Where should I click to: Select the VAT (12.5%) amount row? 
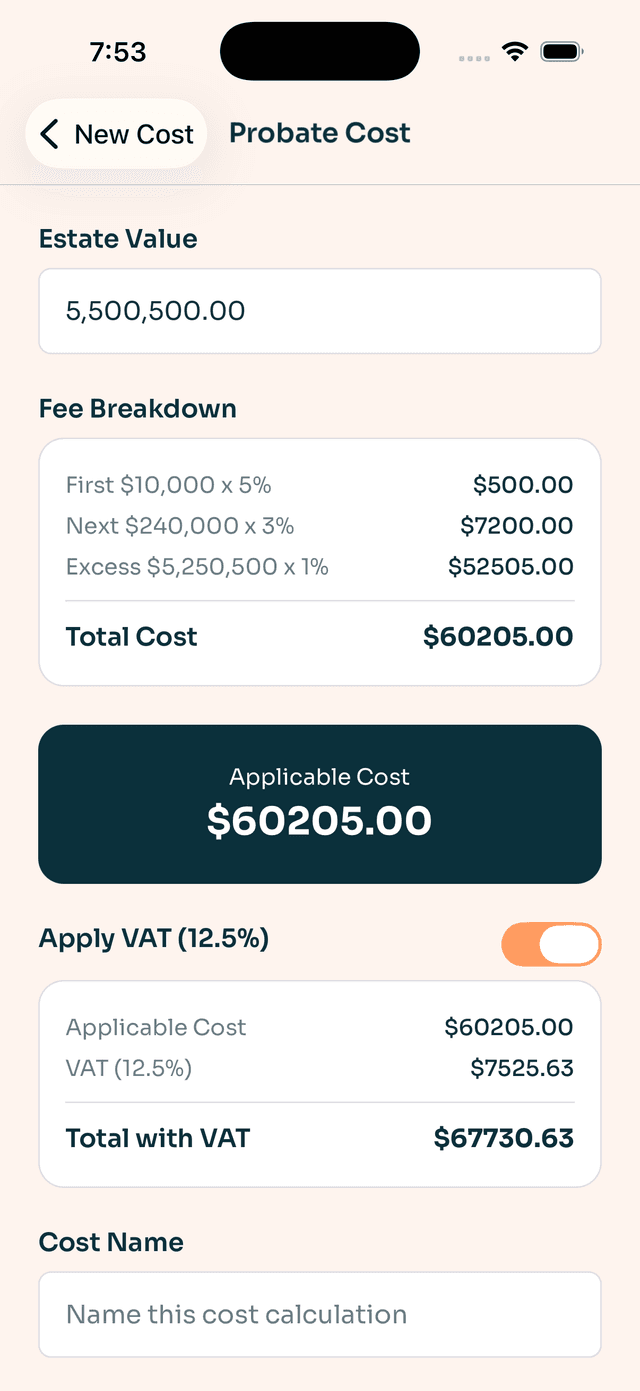tap(320, 1067)
